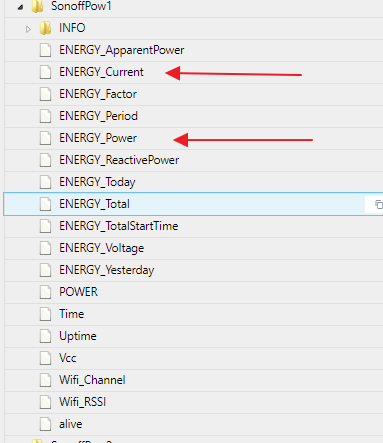Select the ENERGY_Power state
Image resolution: width=383 pixels, height=443 pixels.
[98, 138]
